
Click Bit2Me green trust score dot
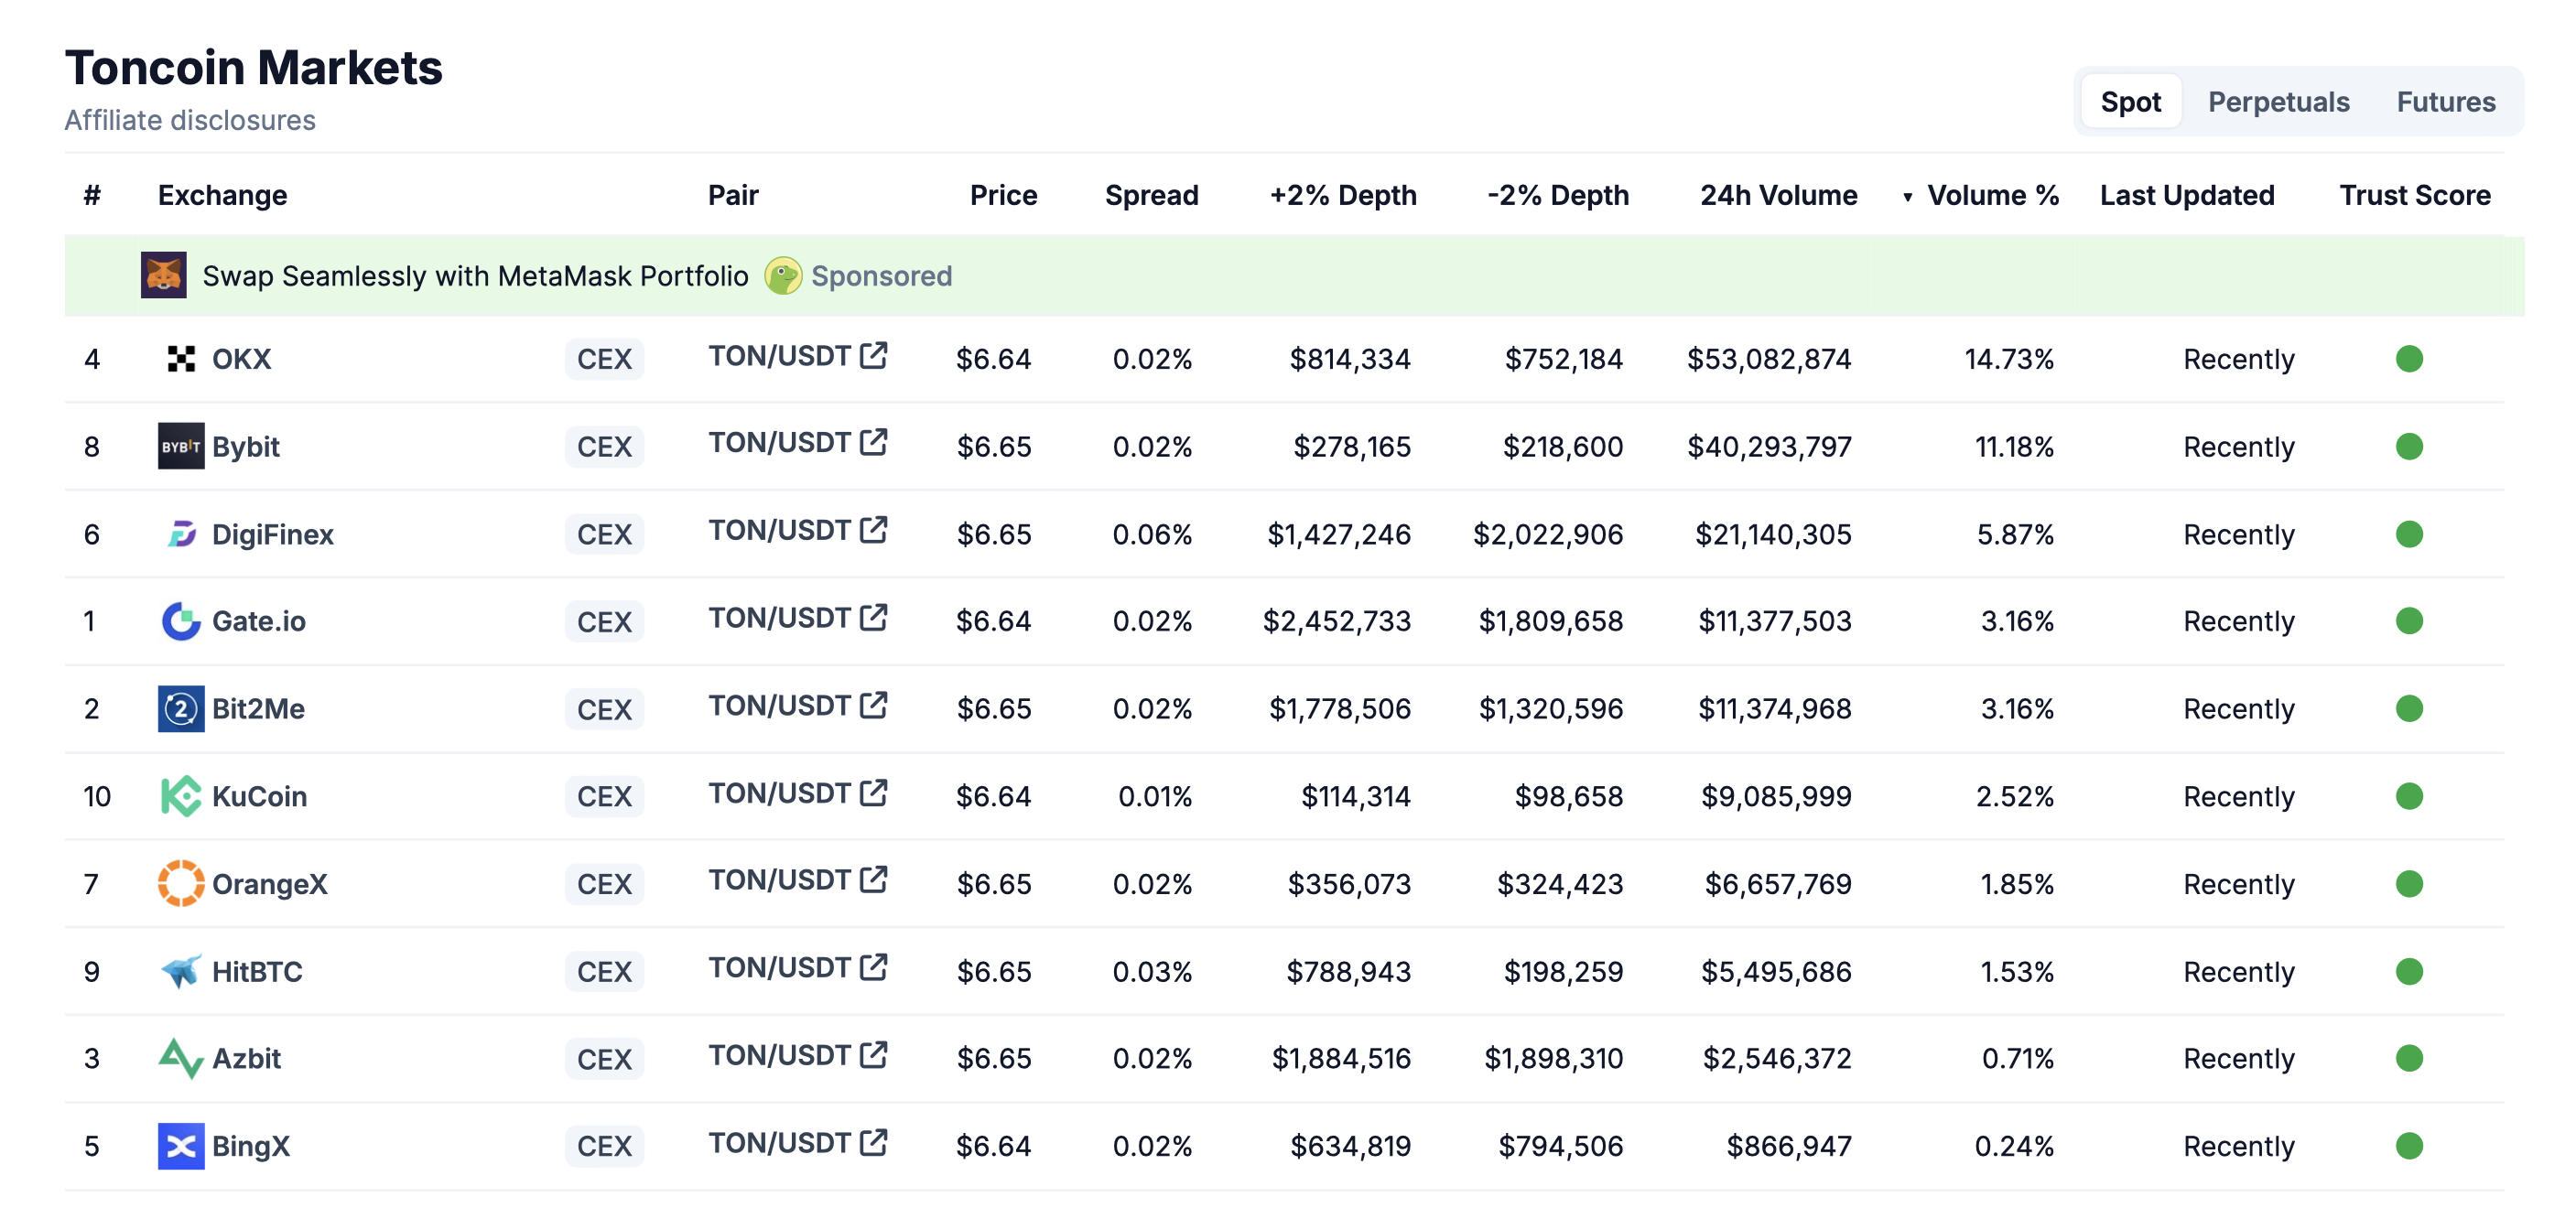click(x=2409, y=709)
